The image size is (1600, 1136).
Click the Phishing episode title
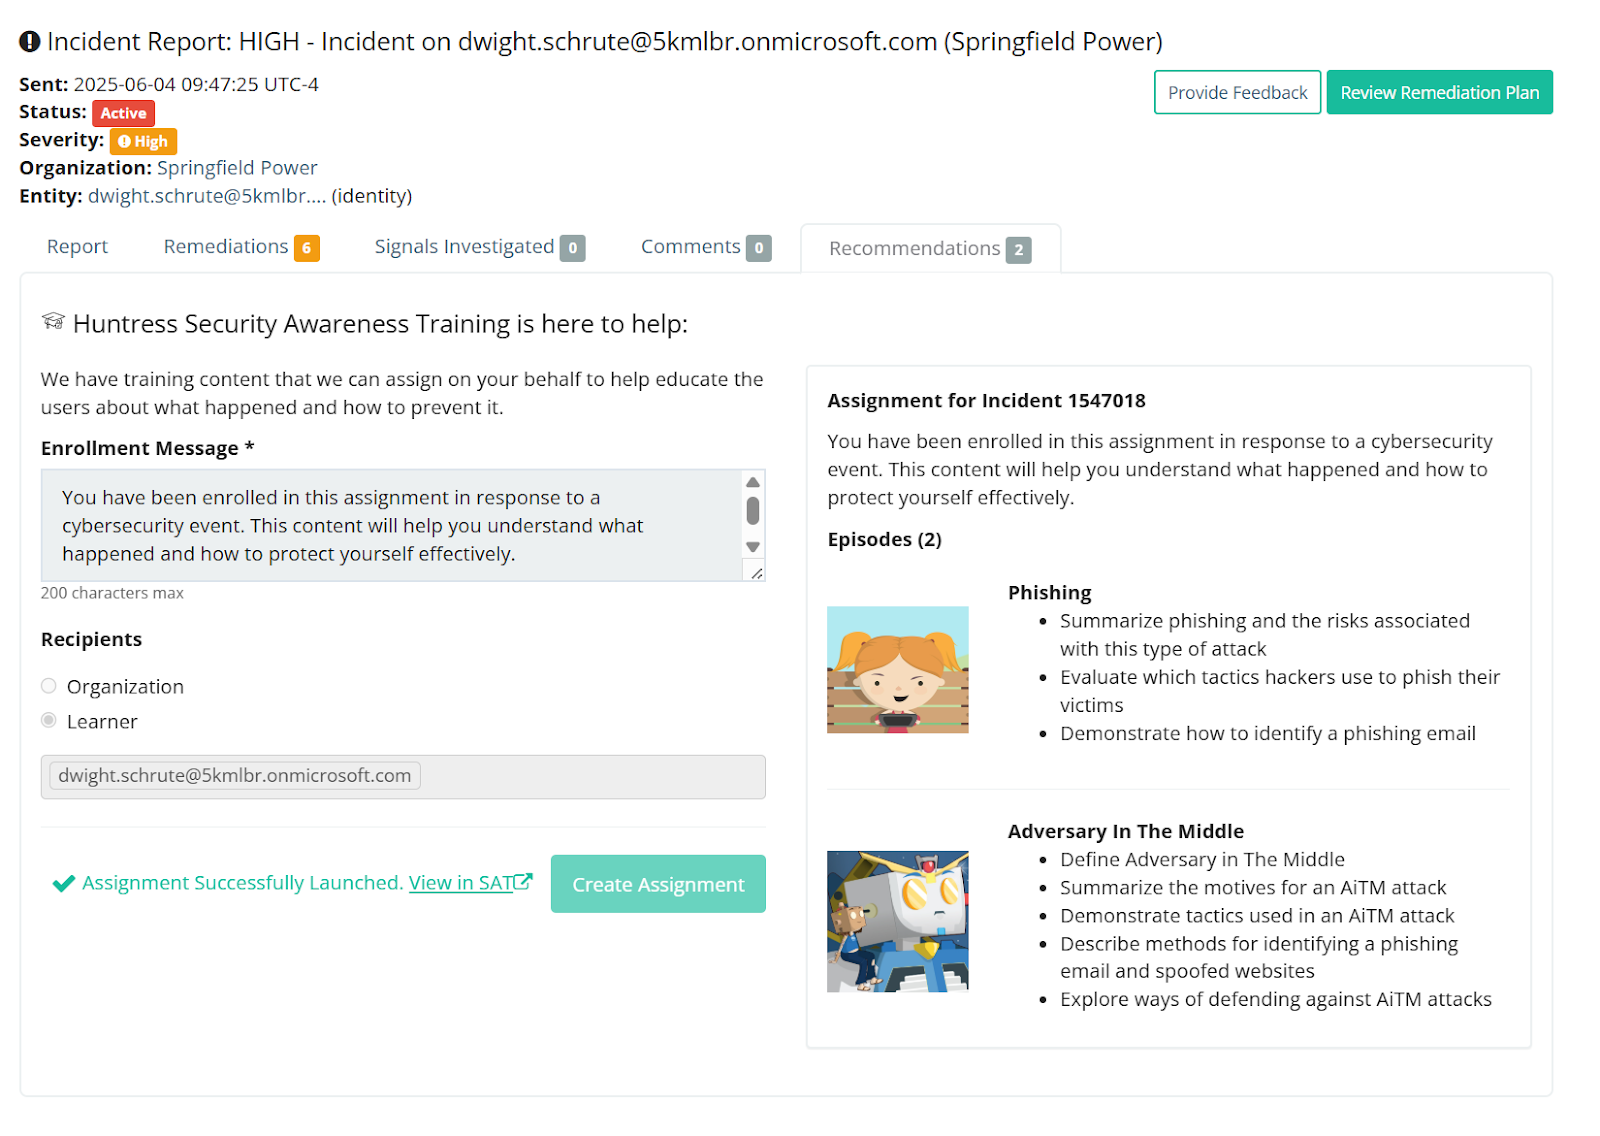click(x=1049, y=593)
